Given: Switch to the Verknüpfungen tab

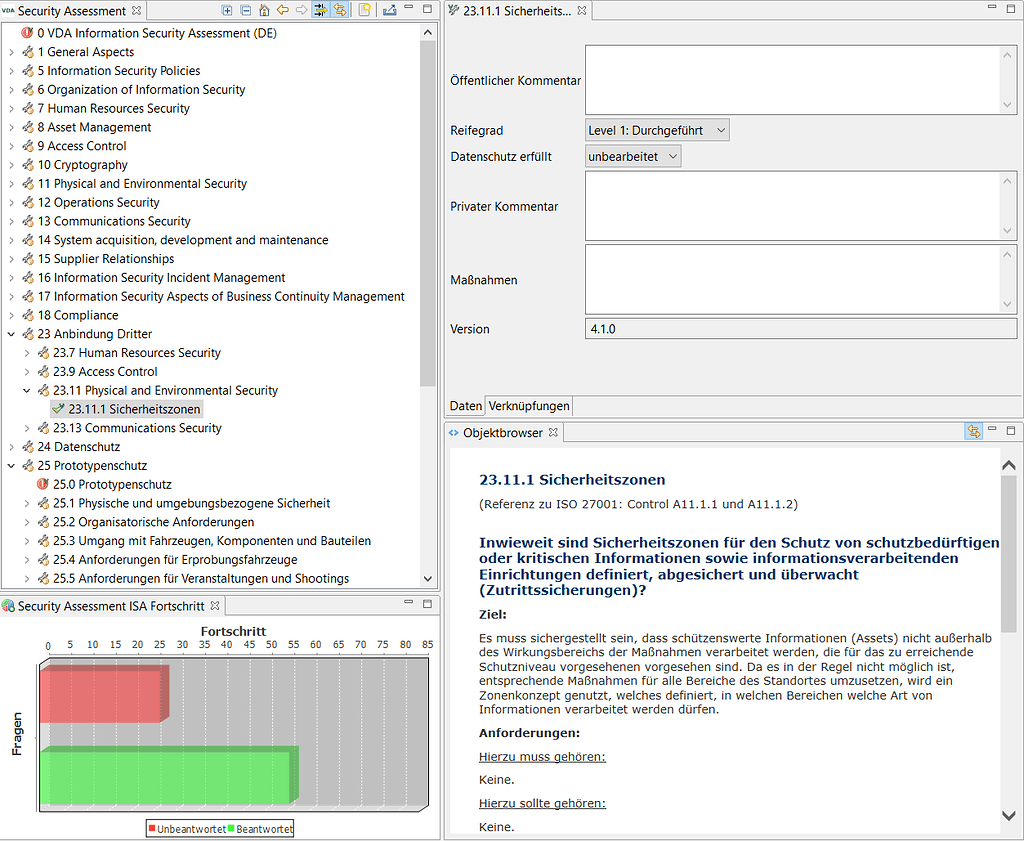Looking at the screenshot, I should [528, 406].
